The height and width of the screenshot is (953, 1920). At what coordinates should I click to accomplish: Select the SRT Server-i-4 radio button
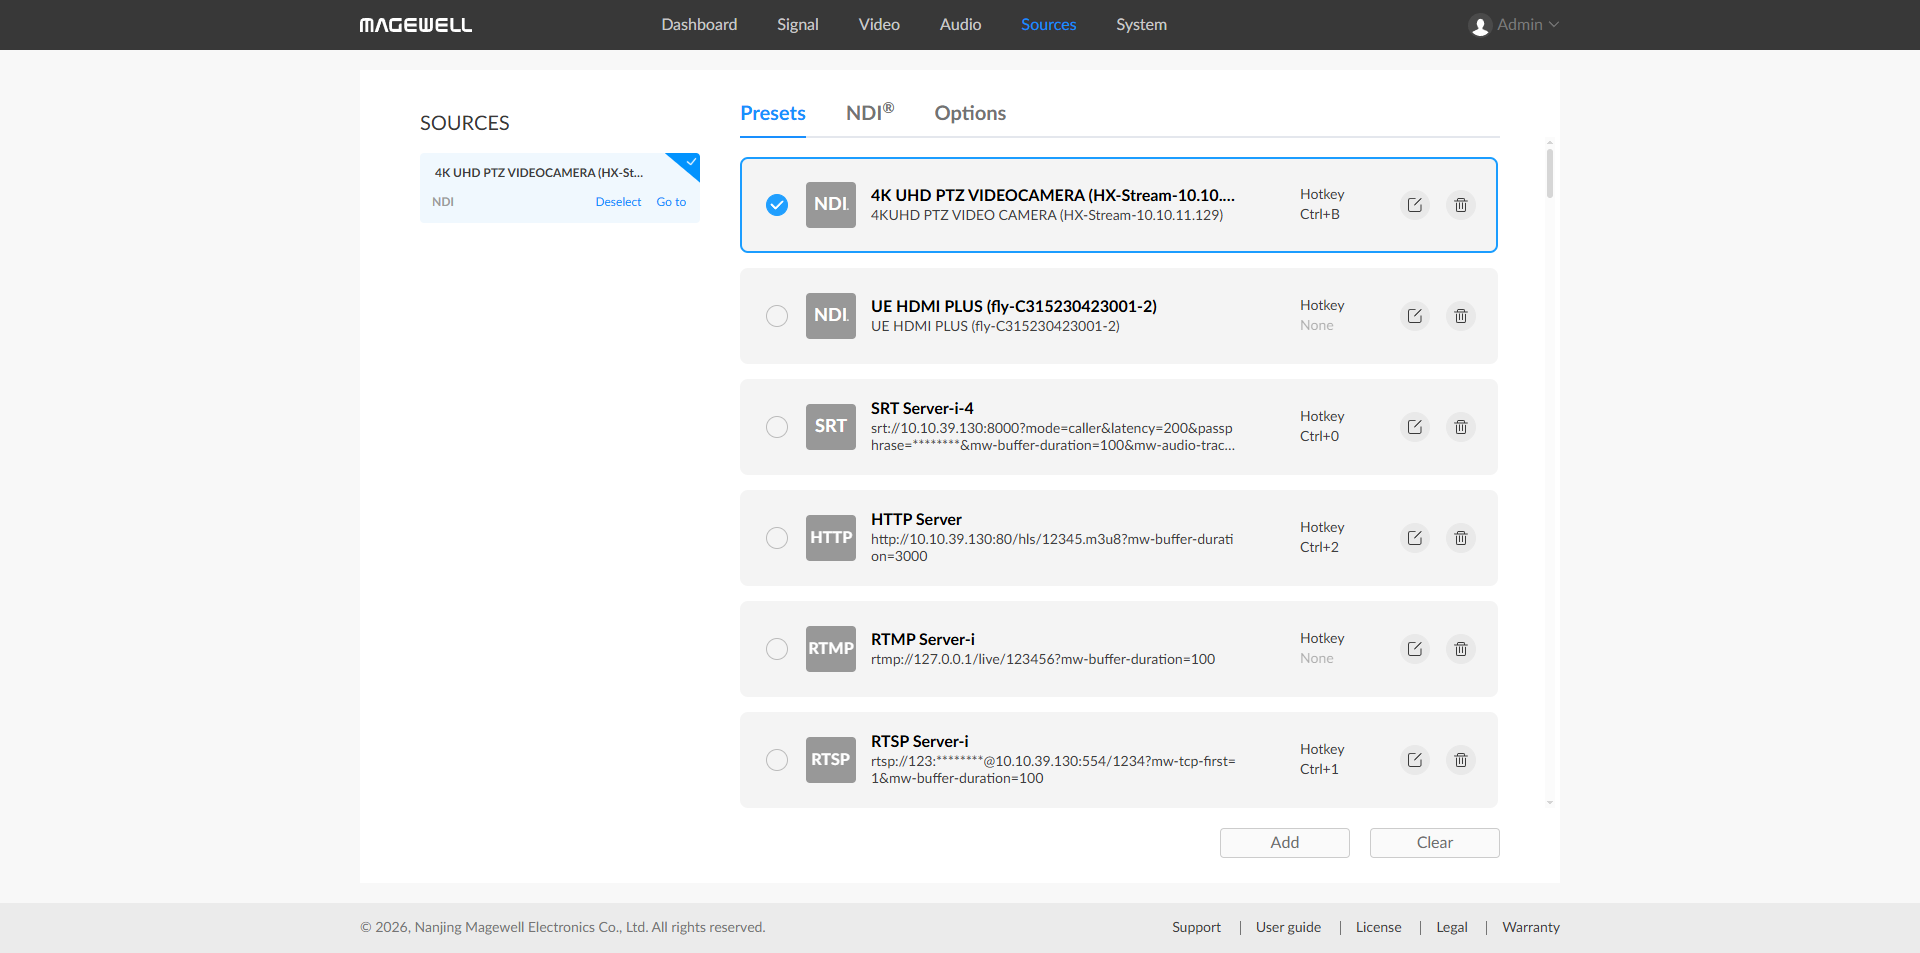777,427
